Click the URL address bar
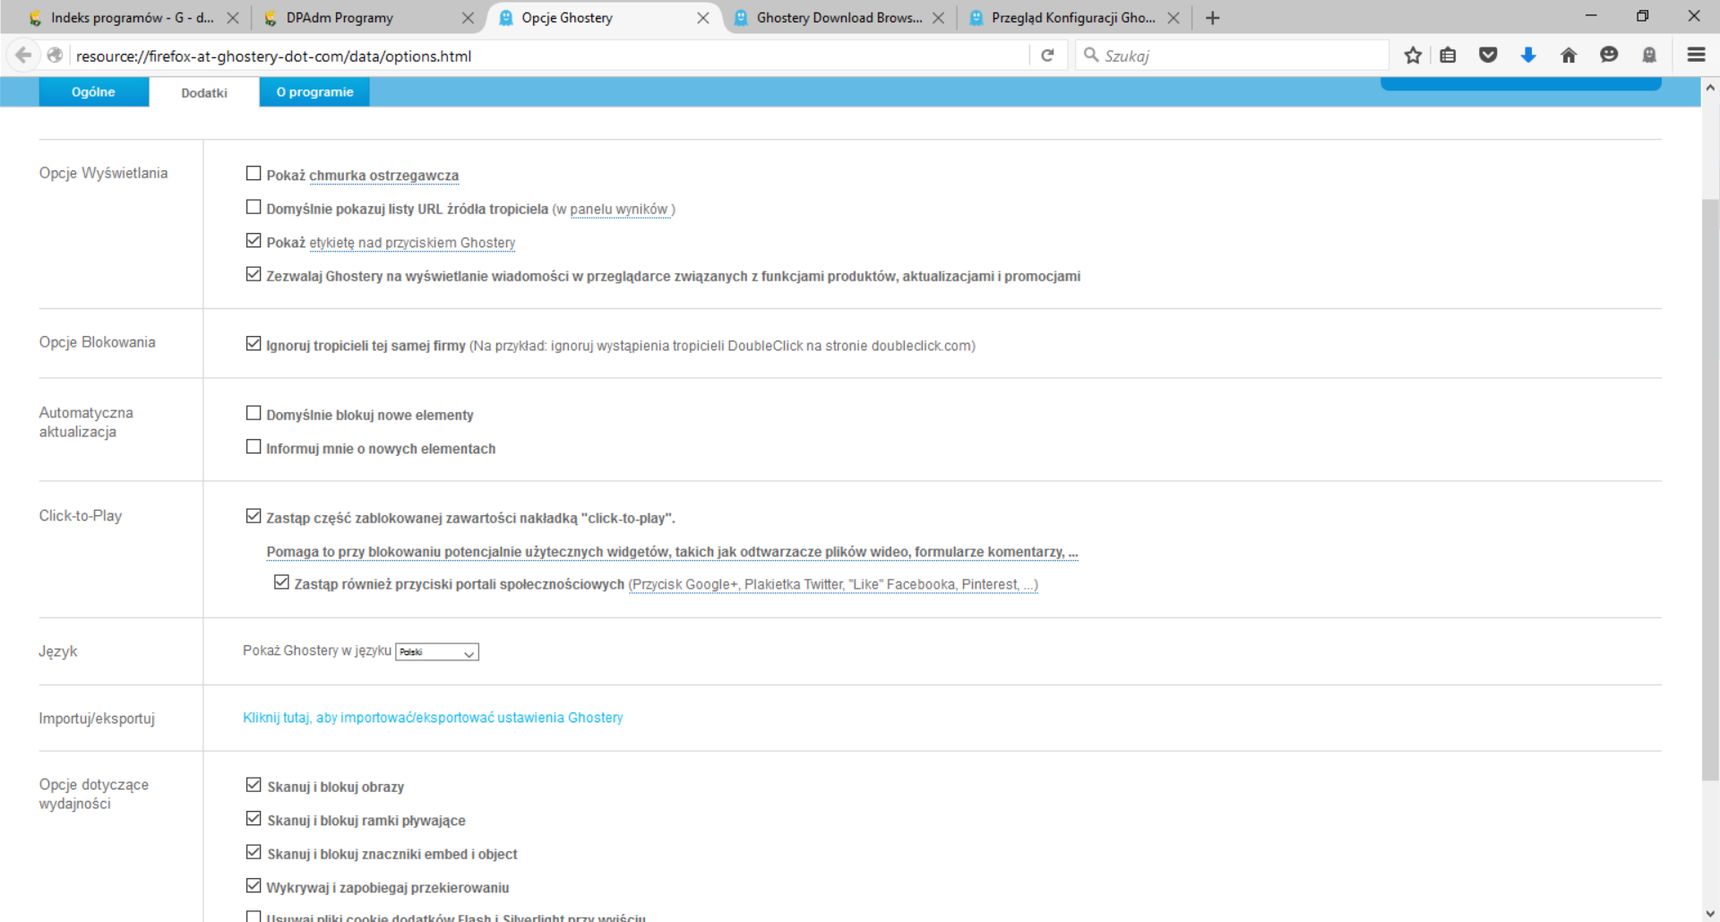Image resolution: width=1720 pixels, height=922 pixels. pos(548,56)
